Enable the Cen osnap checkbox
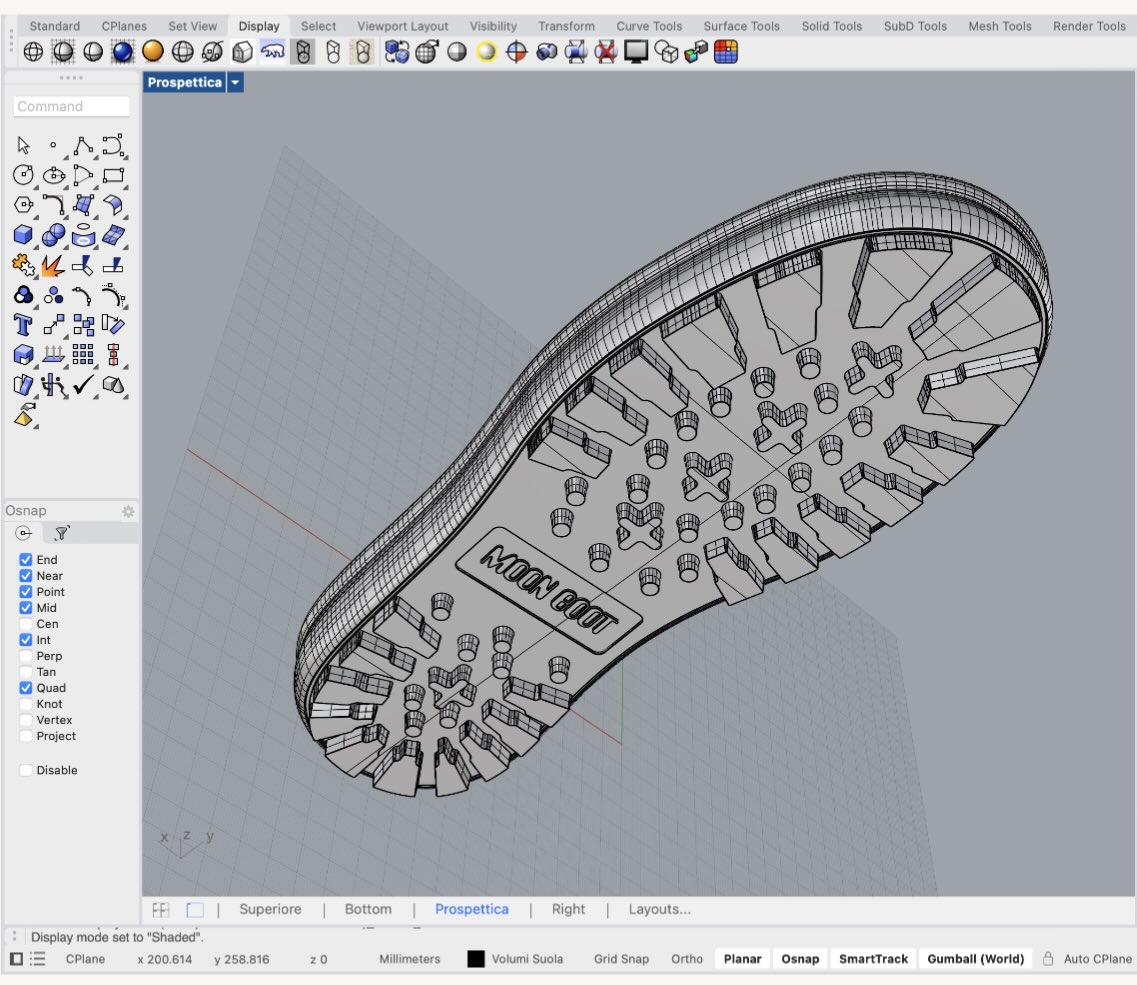1137x985 pixels. pos(25,623)
